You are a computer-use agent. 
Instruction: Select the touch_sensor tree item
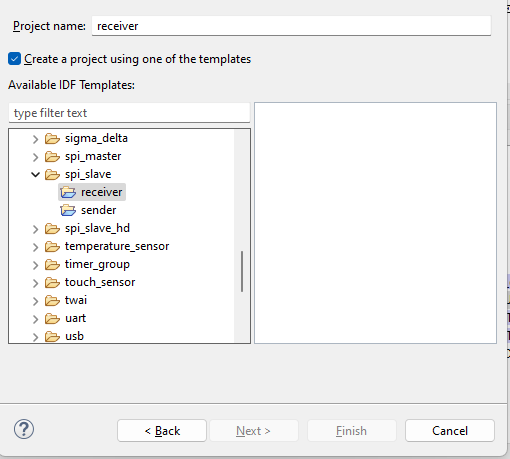tap(100, 282)
